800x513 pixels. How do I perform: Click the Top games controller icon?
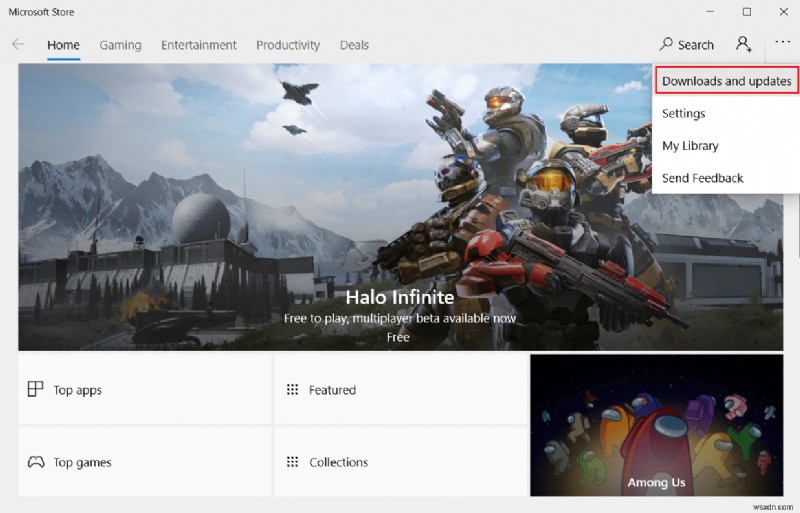[x=36, y=462]
